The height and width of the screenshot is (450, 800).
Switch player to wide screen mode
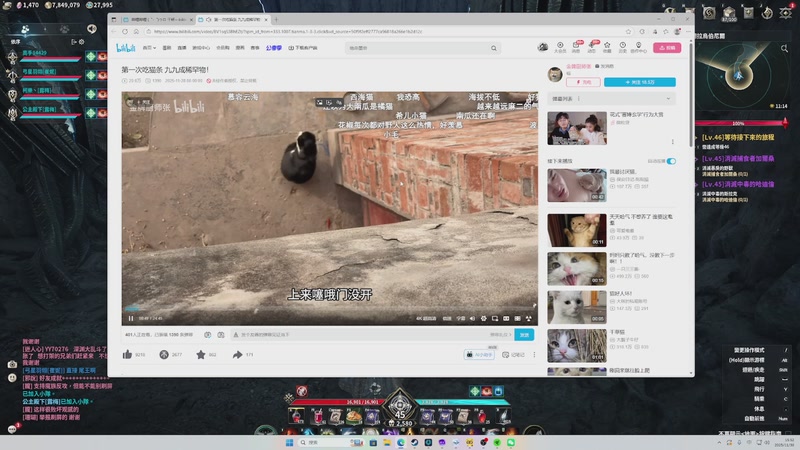click(506, 318)
